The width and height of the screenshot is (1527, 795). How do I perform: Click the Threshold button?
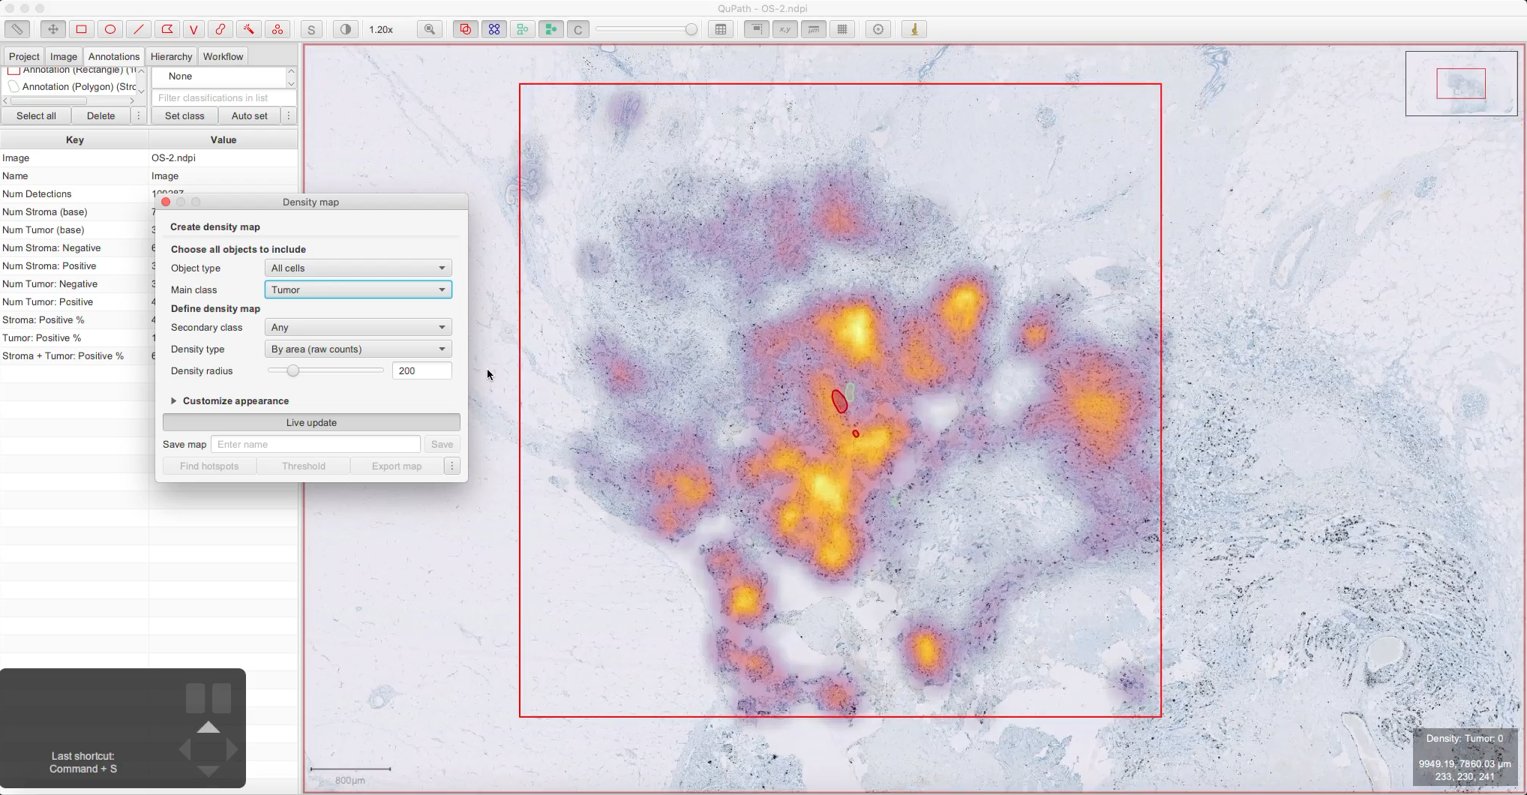(303, 466)
